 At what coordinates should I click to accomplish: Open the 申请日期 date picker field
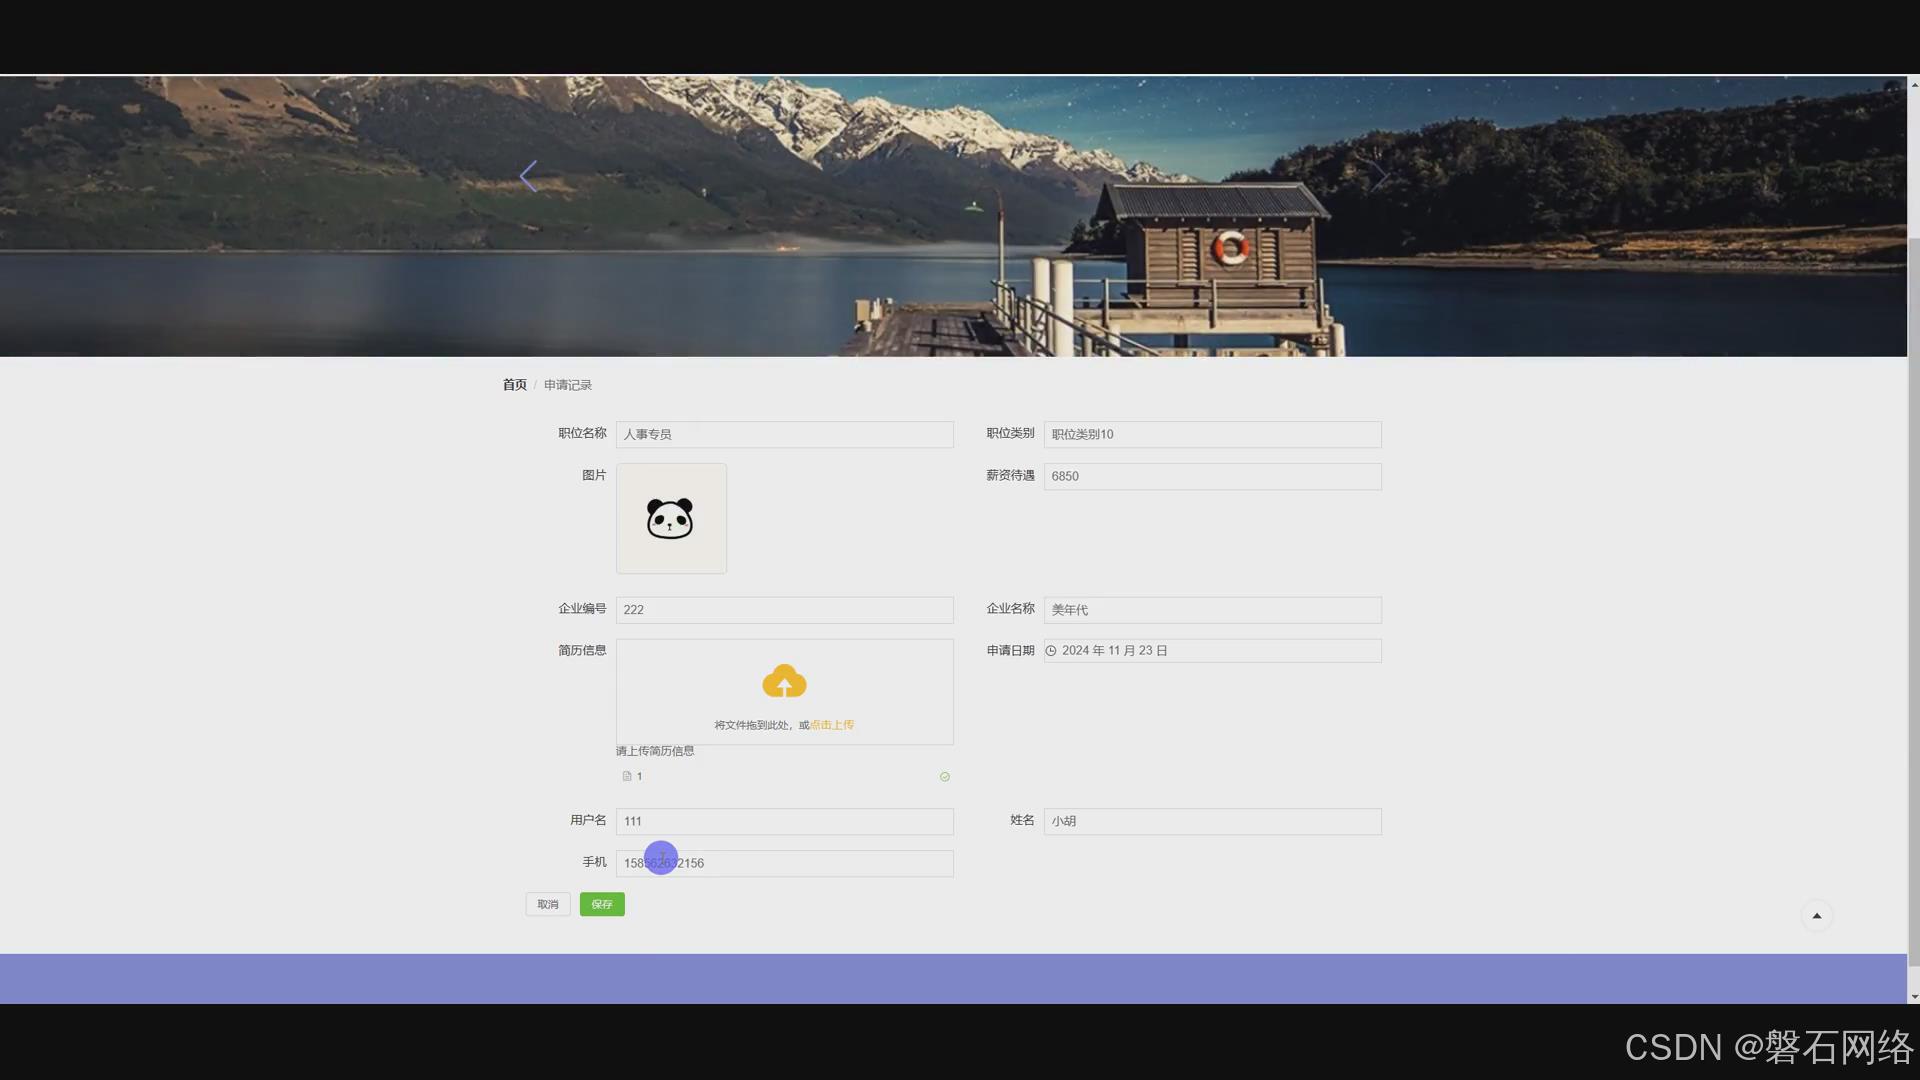coord(1212,651)
